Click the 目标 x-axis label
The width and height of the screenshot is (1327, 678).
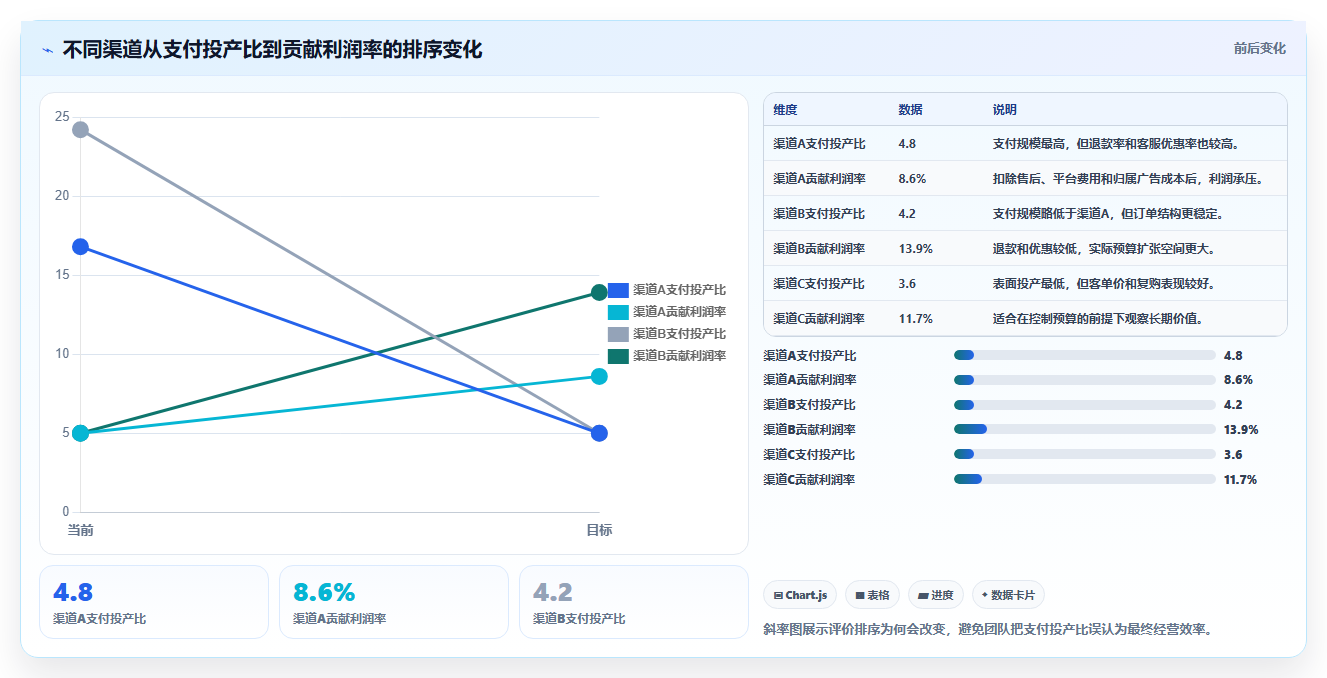599,530
